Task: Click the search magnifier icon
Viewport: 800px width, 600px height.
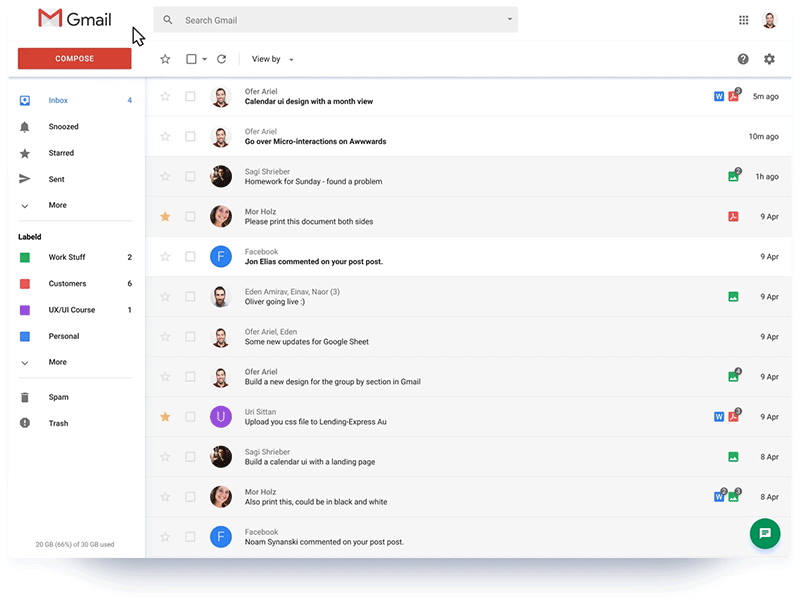Action: point(167,19)
